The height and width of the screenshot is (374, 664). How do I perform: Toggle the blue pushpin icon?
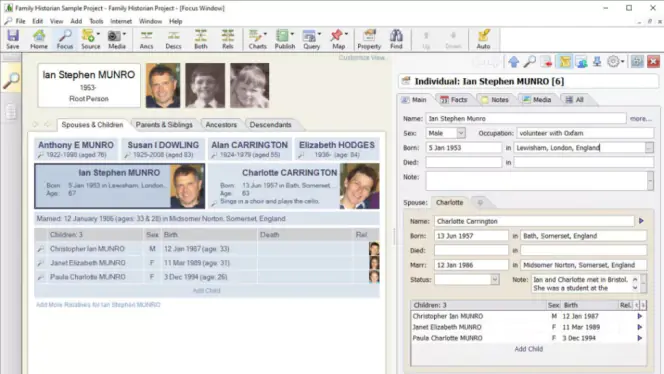[x=597, y=62]
